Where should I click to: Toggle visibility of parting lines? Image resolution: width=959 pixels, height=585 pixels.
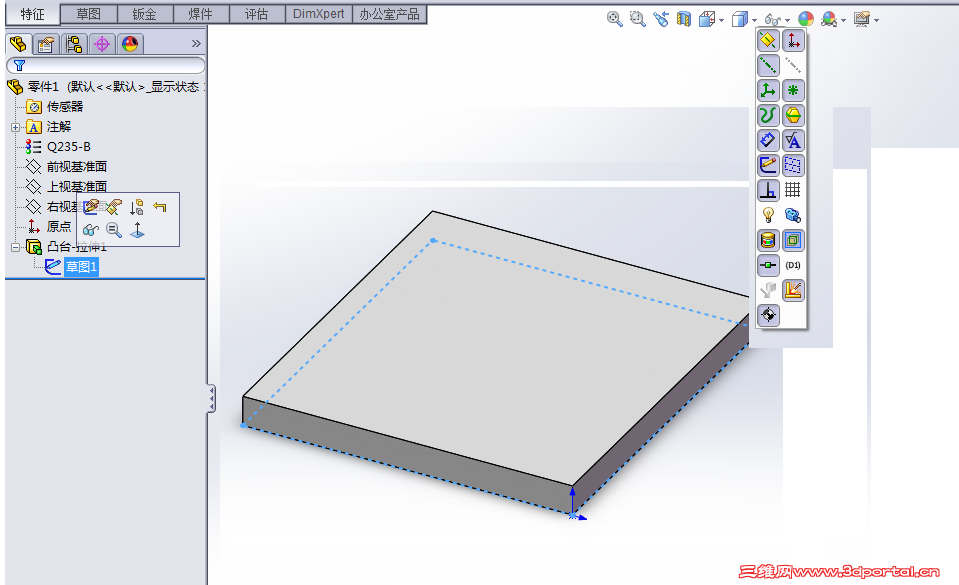[793, 116]
